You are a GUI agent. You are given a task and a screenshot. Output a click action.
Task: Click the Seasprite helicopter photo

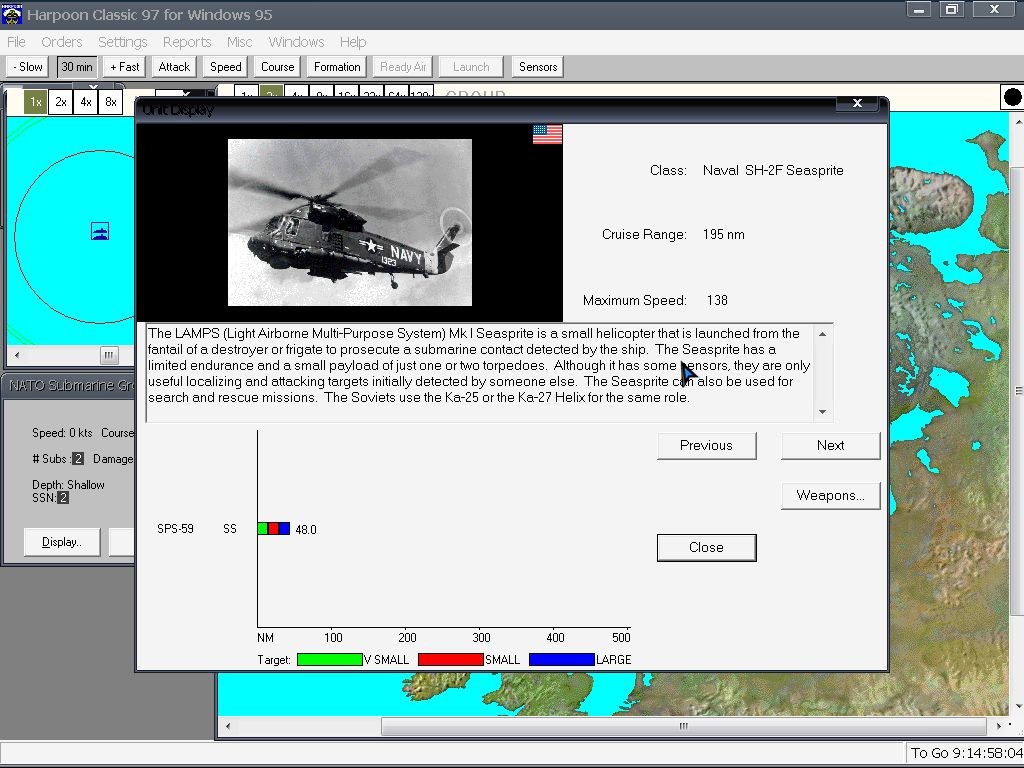[x=349, y=222]
